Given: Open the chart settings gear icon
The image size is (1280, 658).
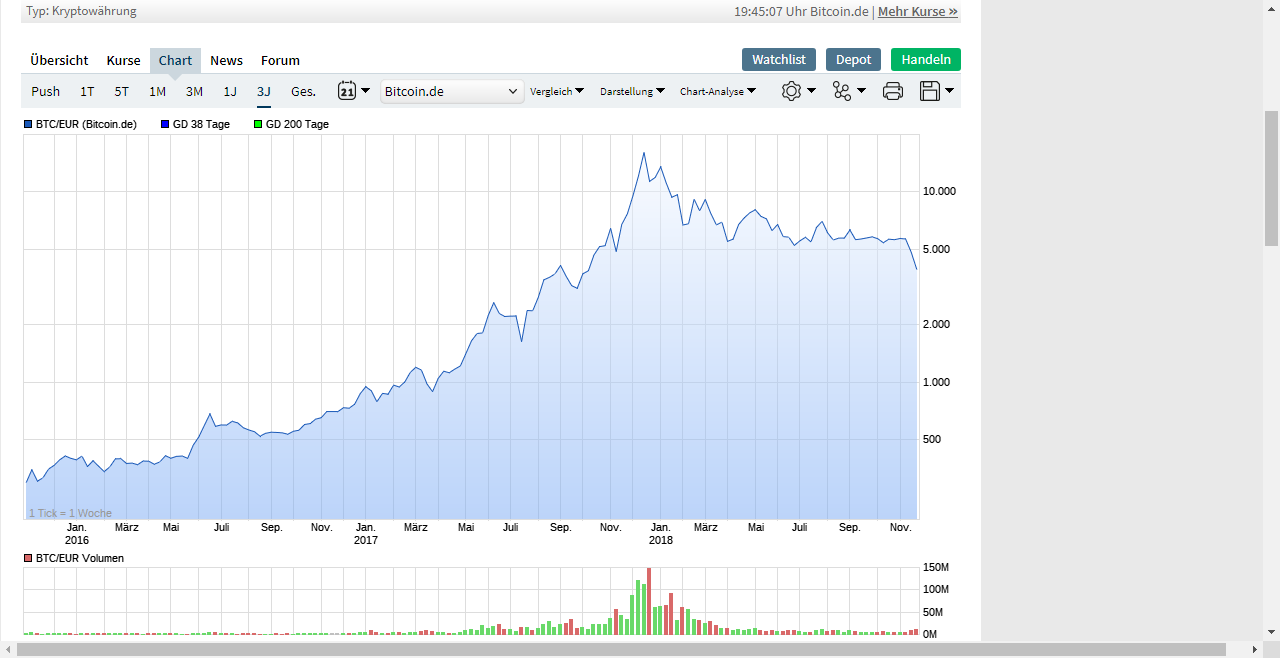Looking at the screenshot, I should tap(791, 91).
